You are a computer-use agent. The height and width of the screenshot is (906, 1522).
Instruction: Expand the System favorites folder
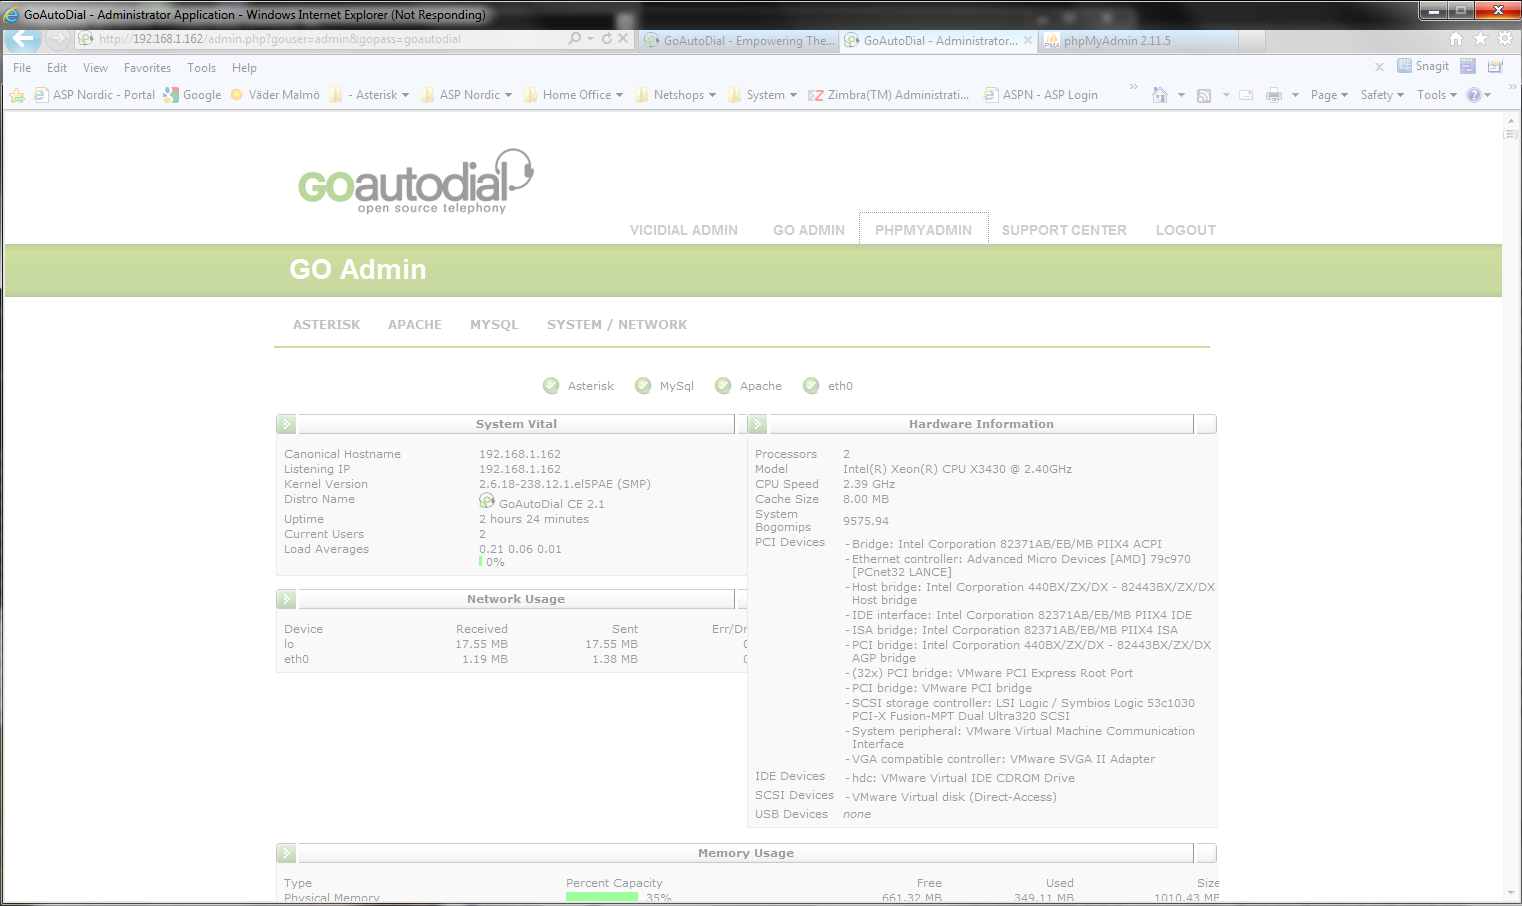(763, 95)
